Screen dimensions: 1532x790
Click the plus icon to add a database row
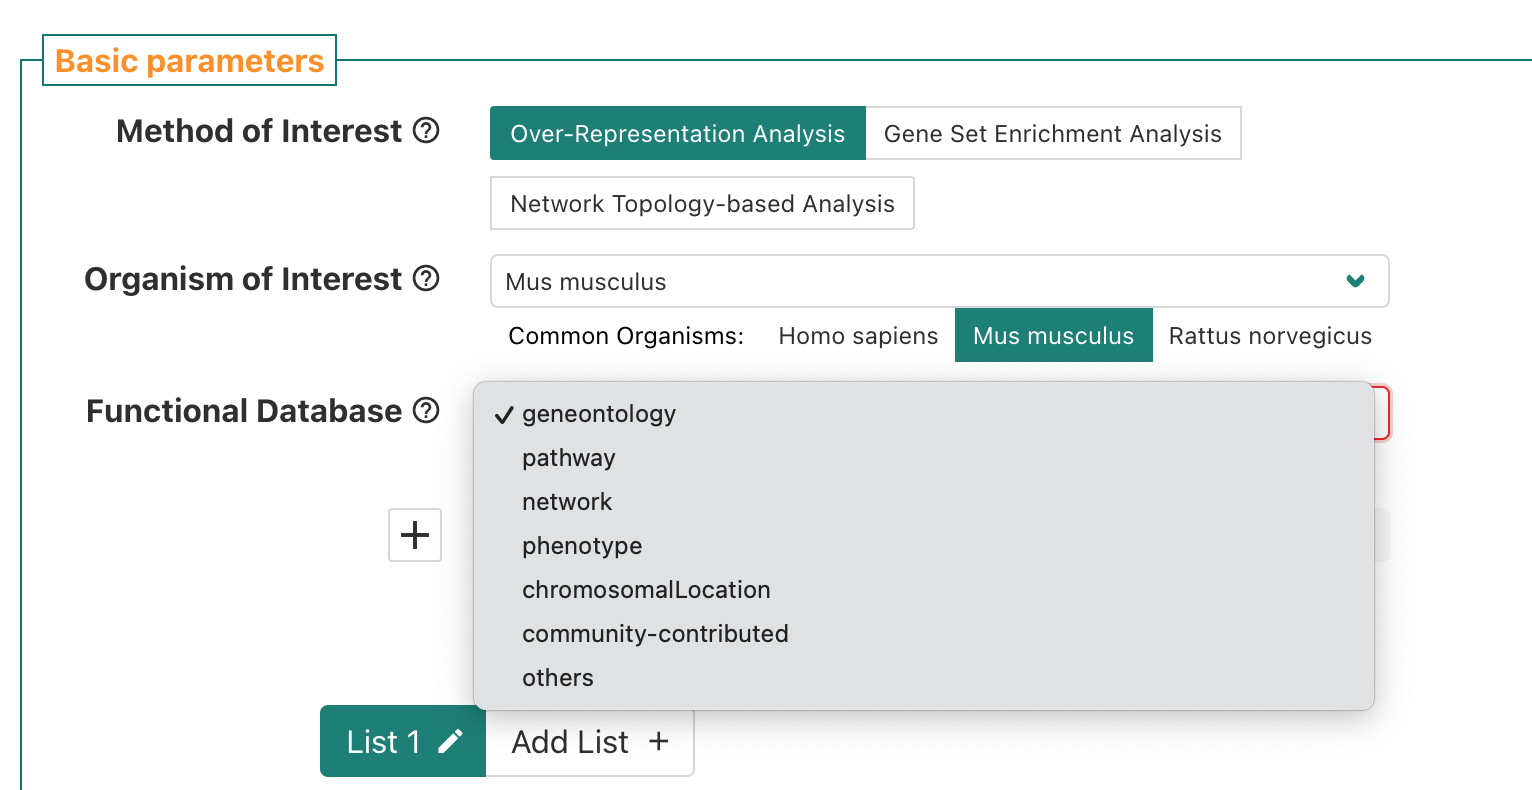pos(414,535)
